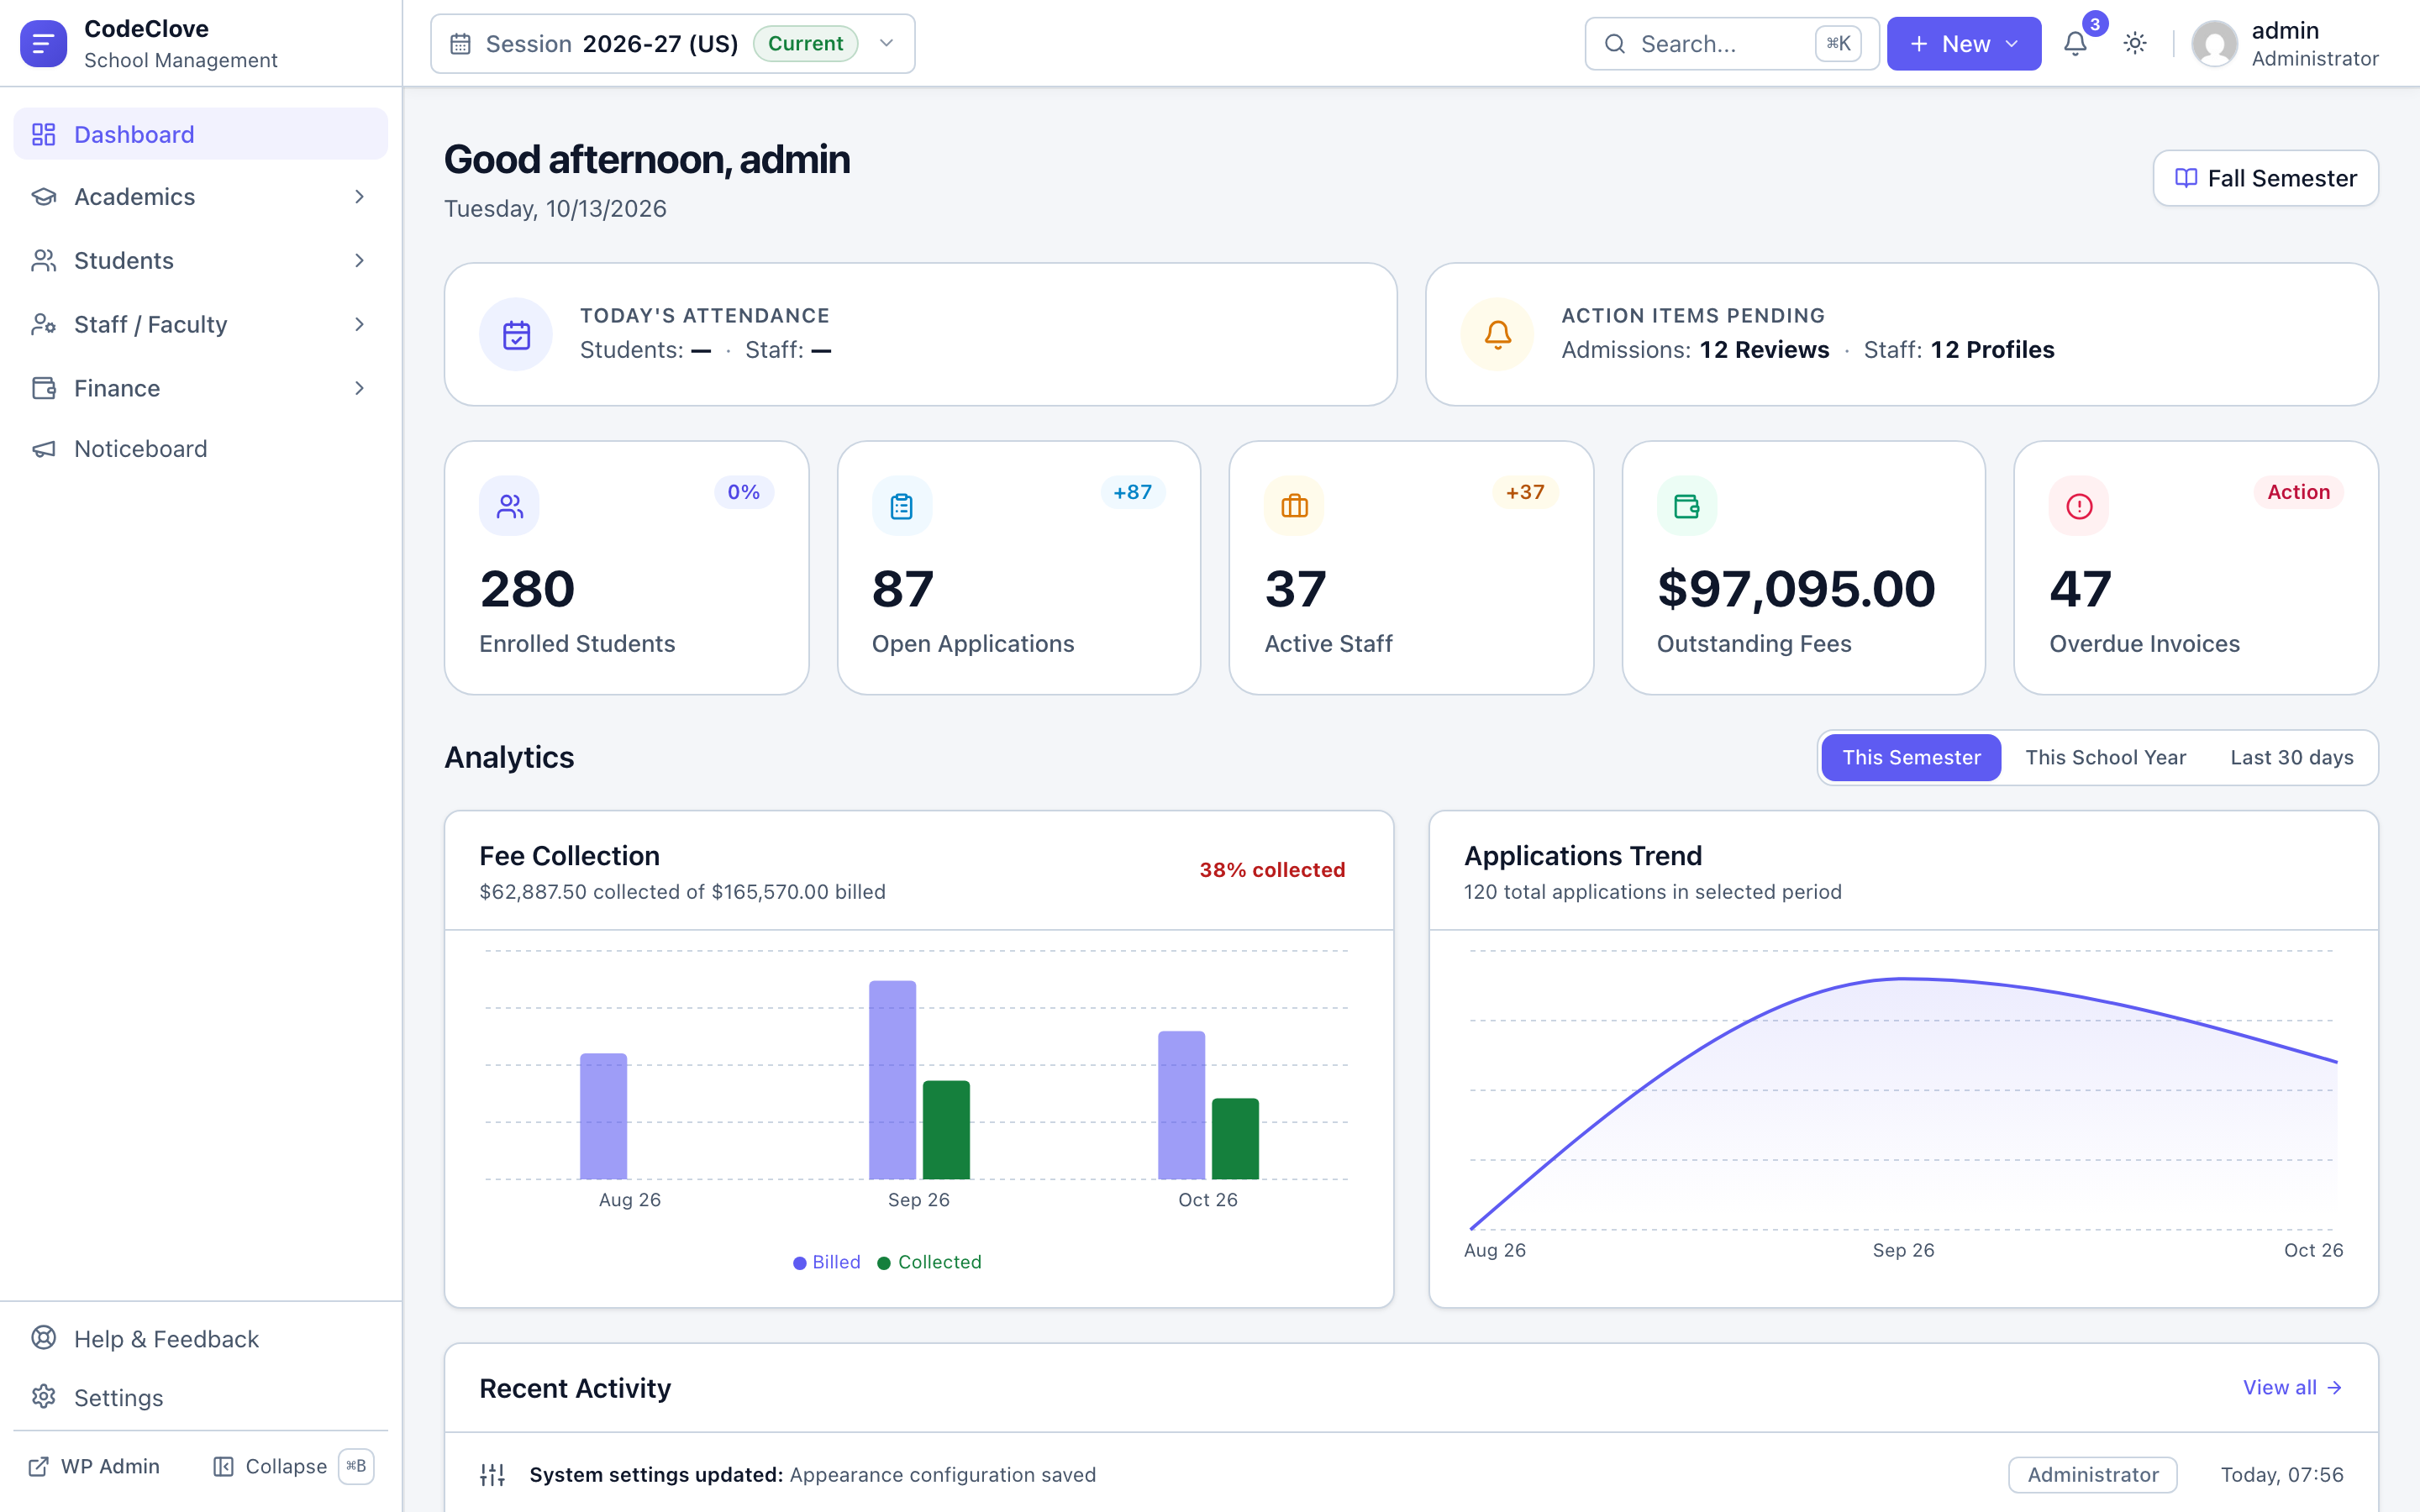Go to Dashboard in the sidebar

200,134
